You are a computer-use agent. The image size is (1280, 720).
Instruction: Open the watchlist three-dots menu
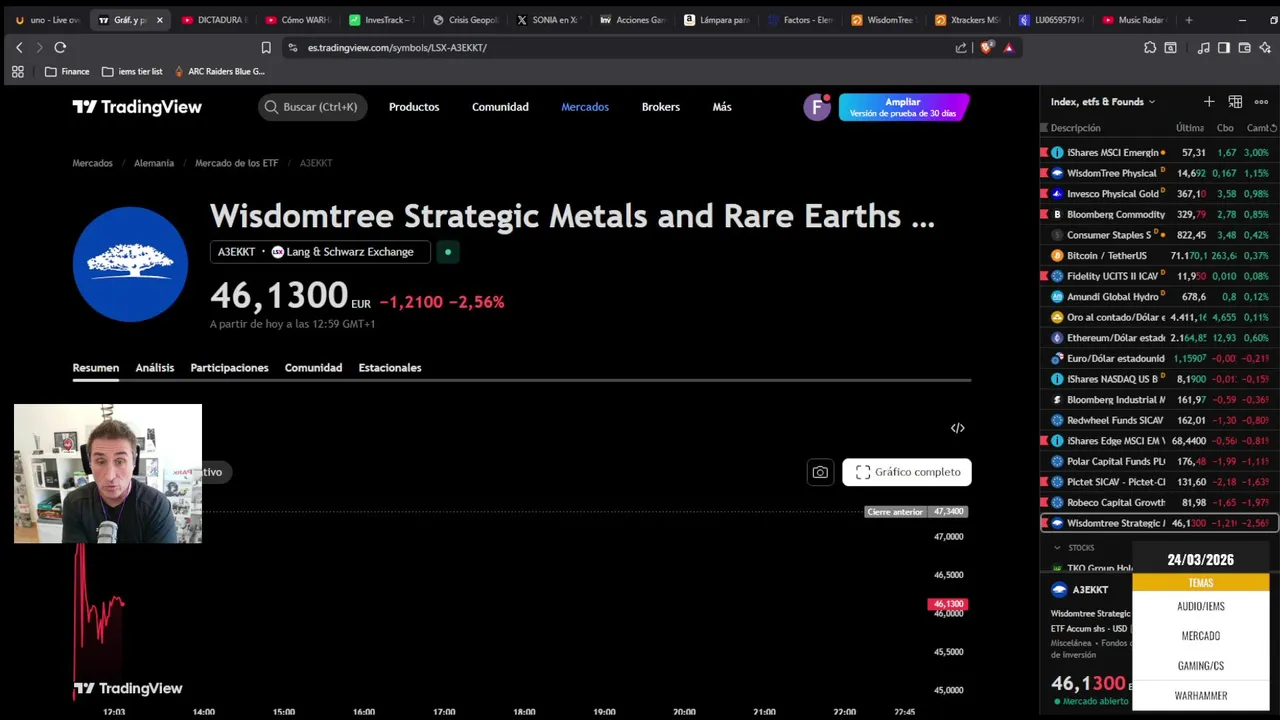(1261, 102)
